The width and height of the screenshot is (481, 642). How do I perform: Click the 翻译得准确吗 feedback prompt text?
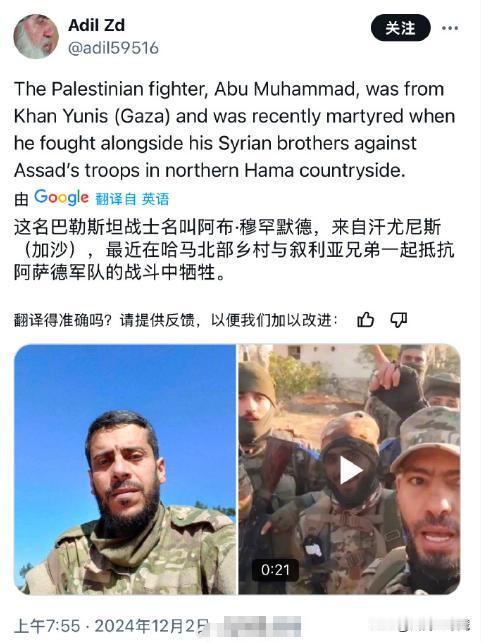[x=176, y=320]
